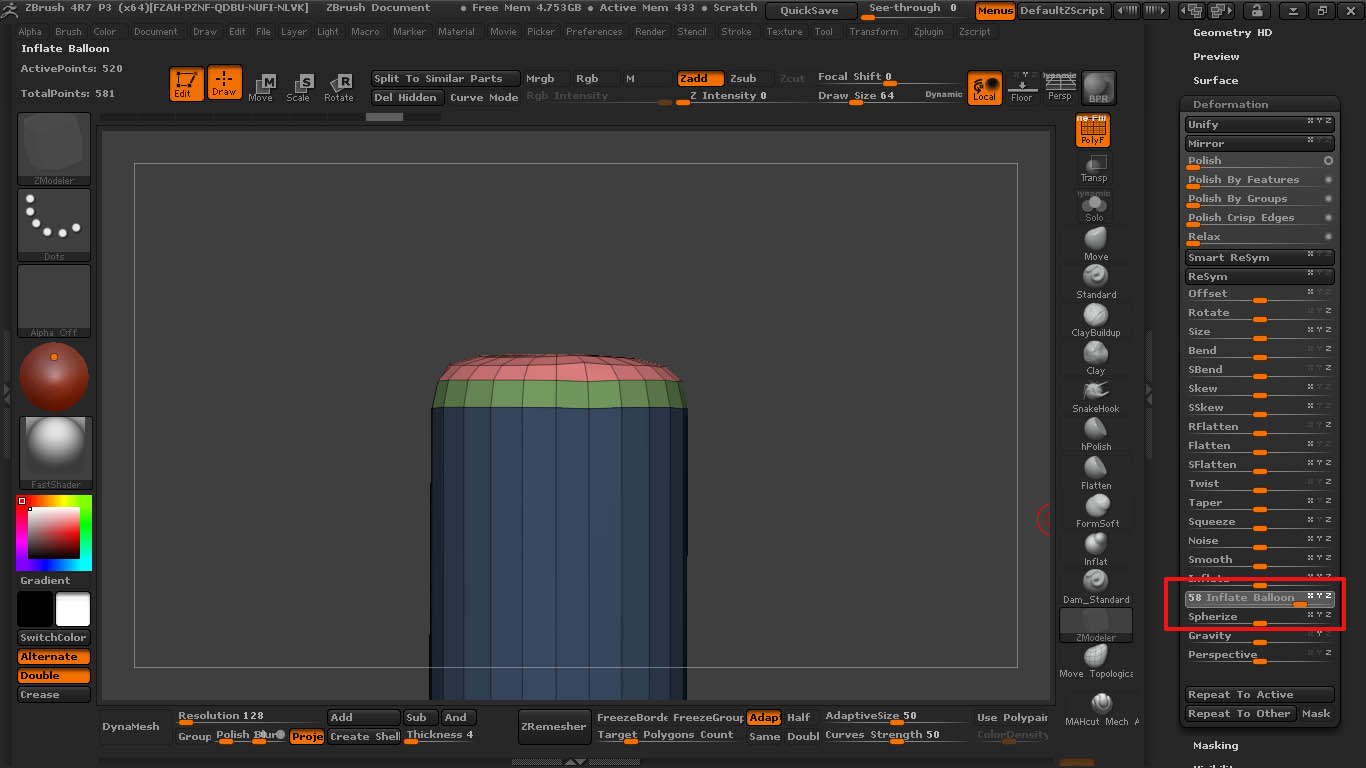The image size is (1366, 768).
Task: Click the QuickSave button
Action: 810,11
